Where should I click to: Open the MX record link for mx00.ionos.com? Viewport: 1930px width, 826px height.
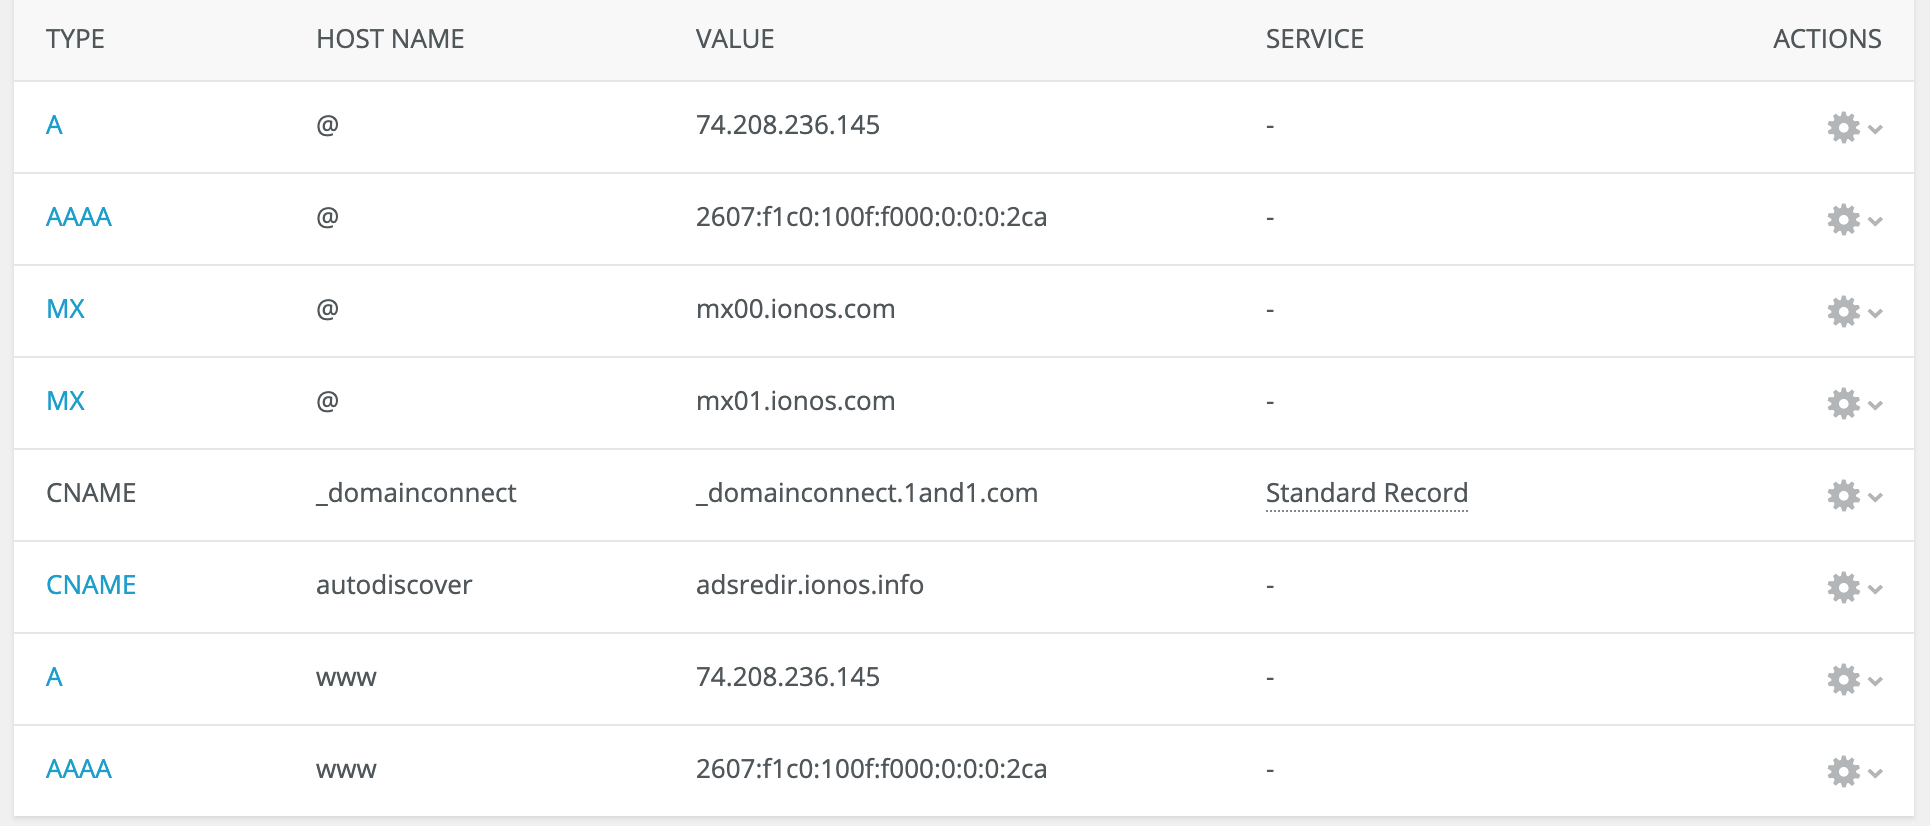[x=65, y=310]
